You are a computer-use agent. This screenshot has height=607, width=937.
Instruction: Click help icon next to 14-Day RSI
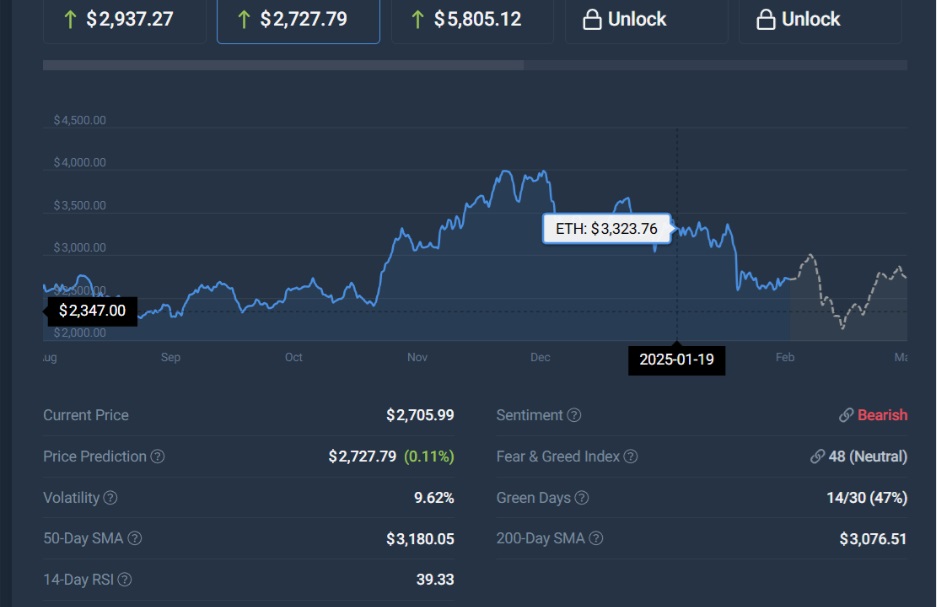pyautogui.click(x=124, y=580)
